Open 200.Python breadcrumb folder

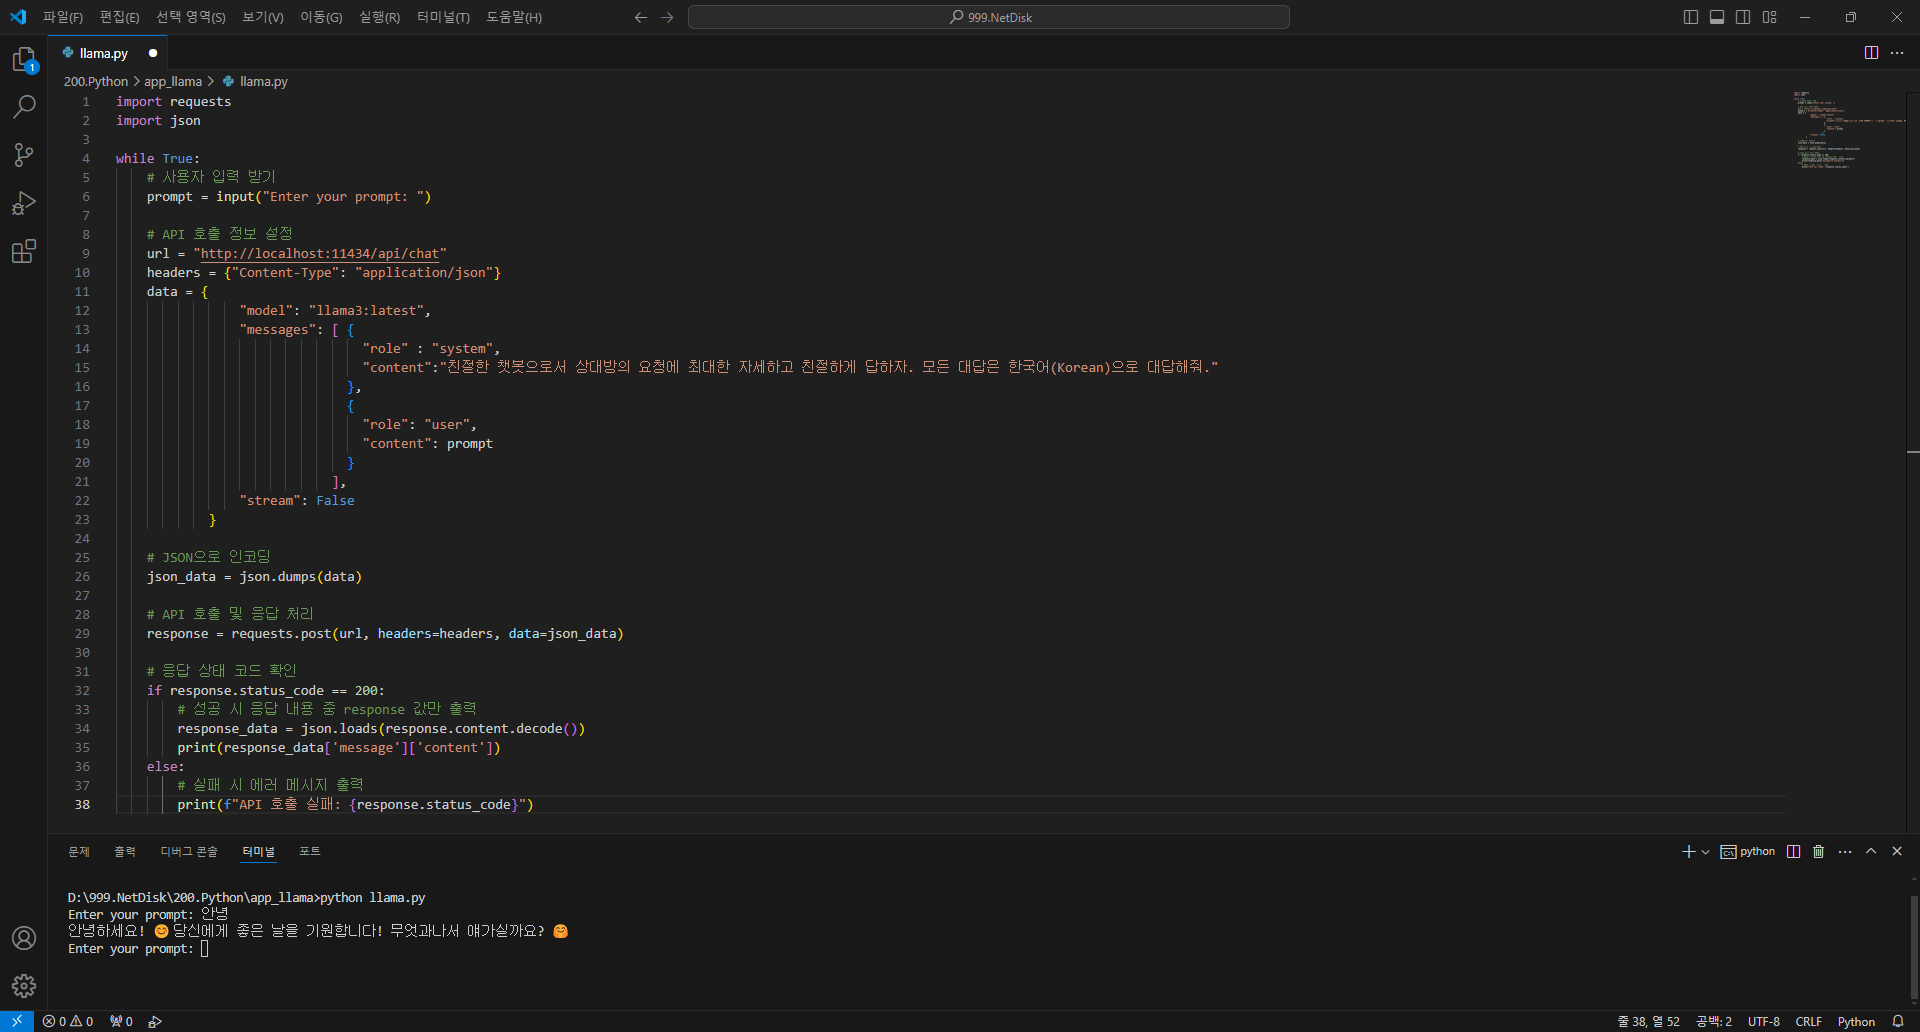tap(96, 82)
